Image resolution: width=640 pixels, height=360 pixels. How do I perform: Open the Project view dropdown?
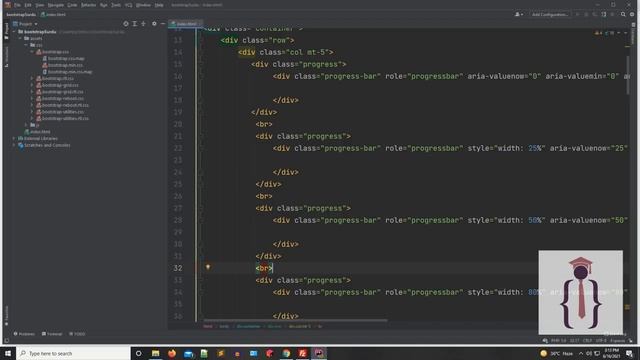point(25,24)
